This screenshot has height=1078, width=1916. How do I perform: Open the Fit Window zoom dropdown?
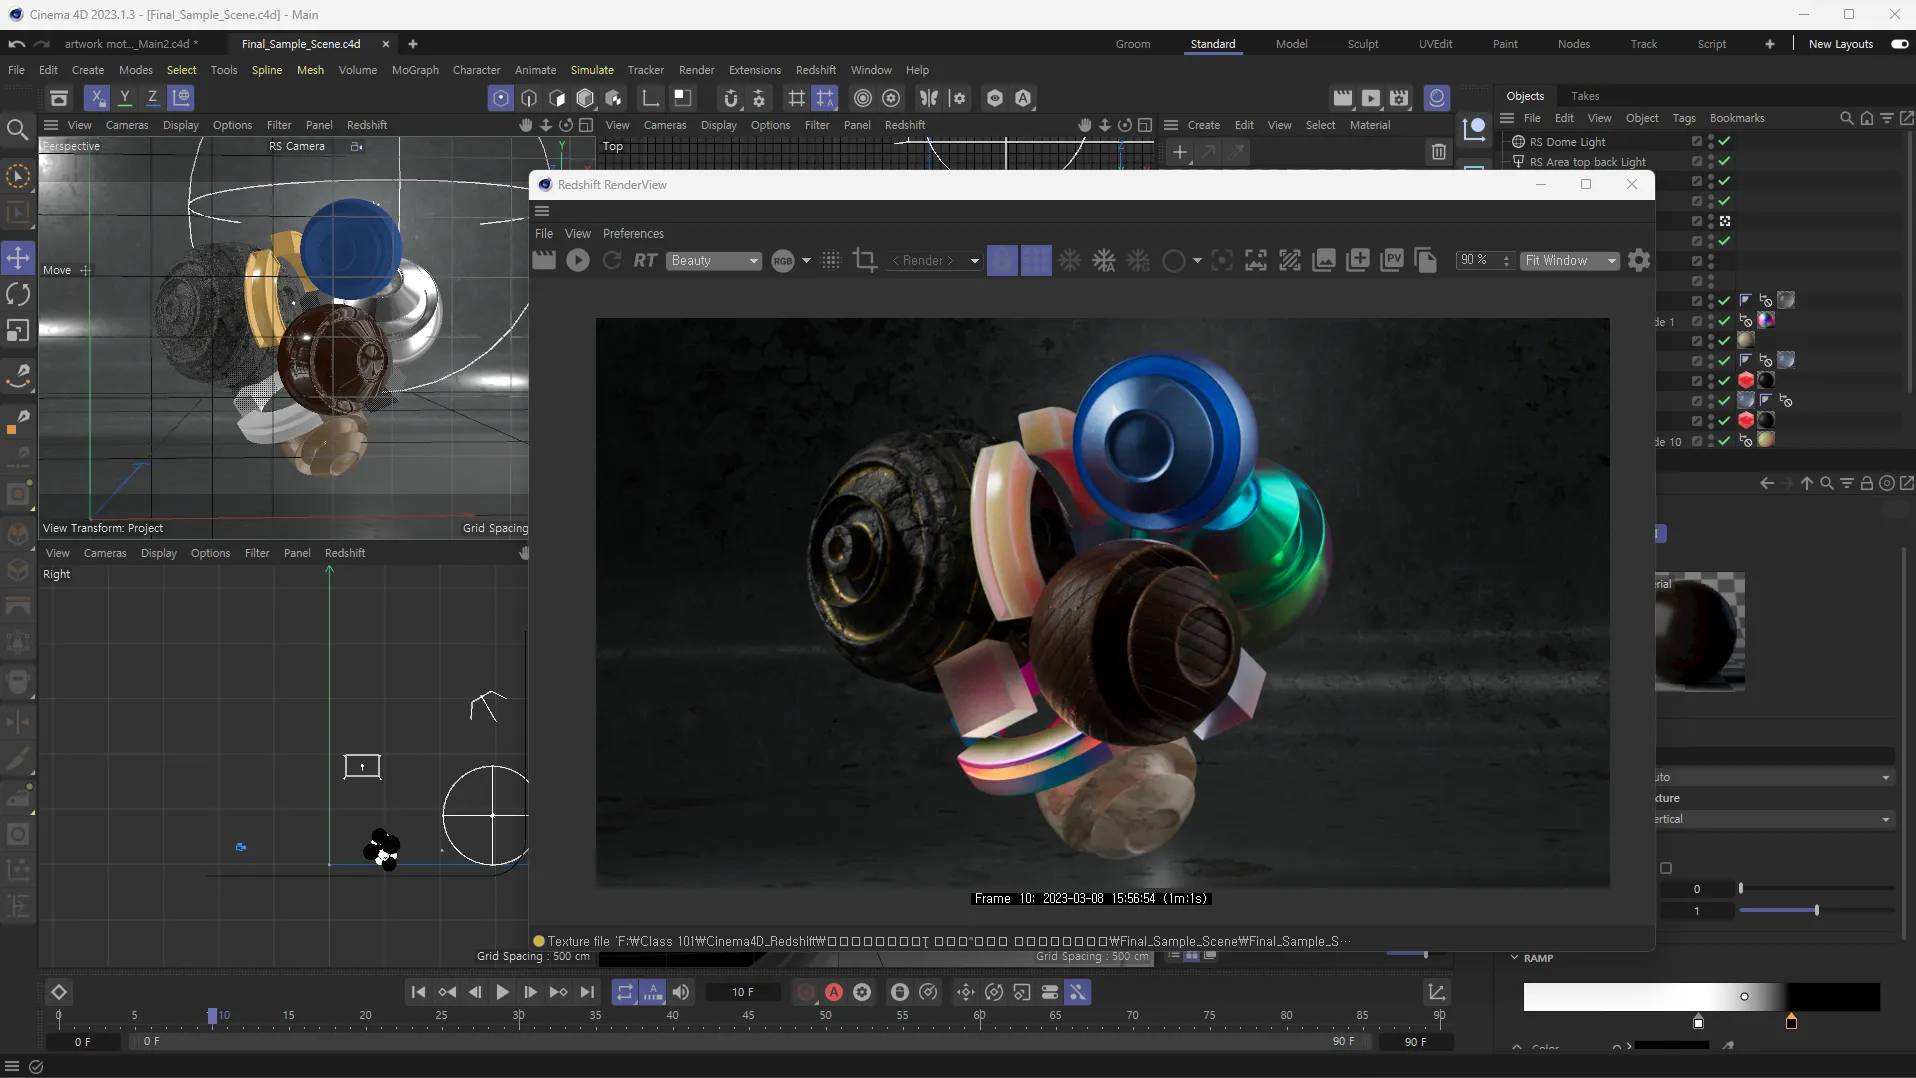pos(1569,260)
